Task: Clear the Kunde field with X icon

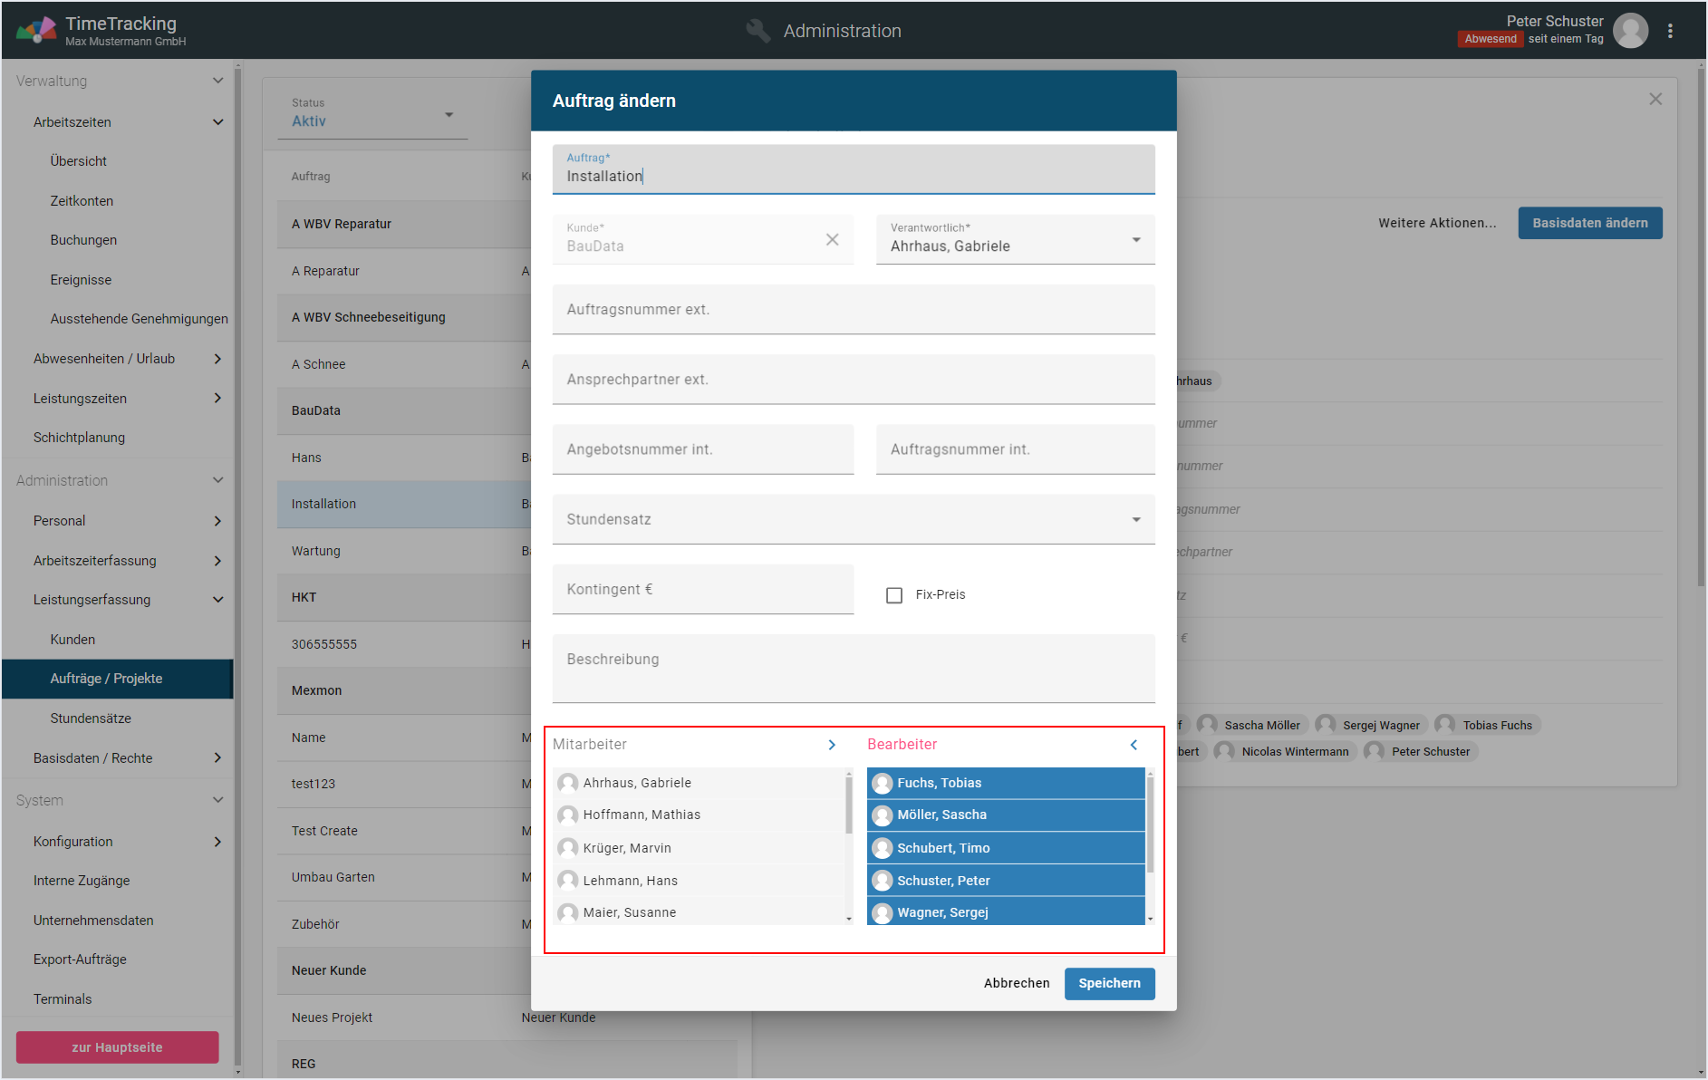Action: 832,240
